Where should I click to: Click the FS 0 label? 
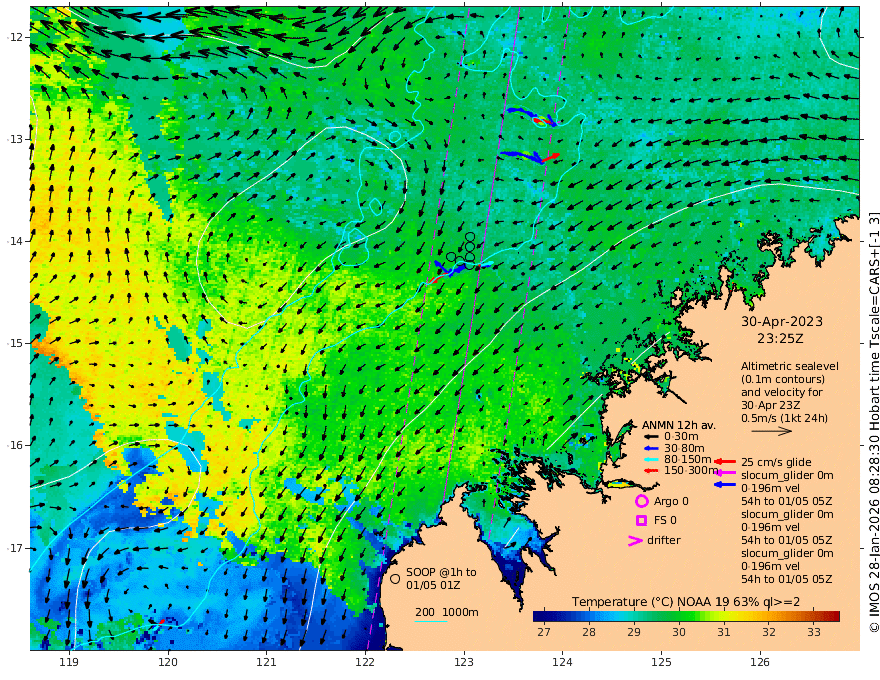point(666,521)
